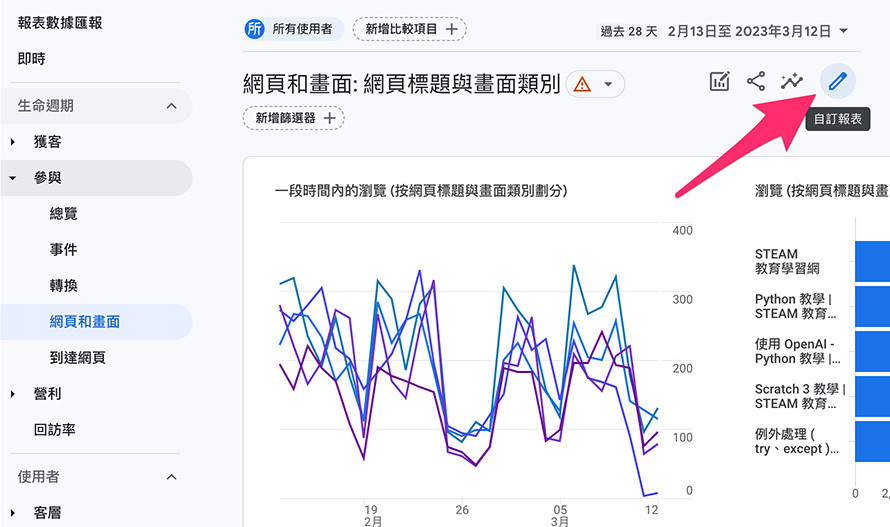The image size is (890, 527).
Task: Open 客層 in the sidebar
Action: point(47,513)
